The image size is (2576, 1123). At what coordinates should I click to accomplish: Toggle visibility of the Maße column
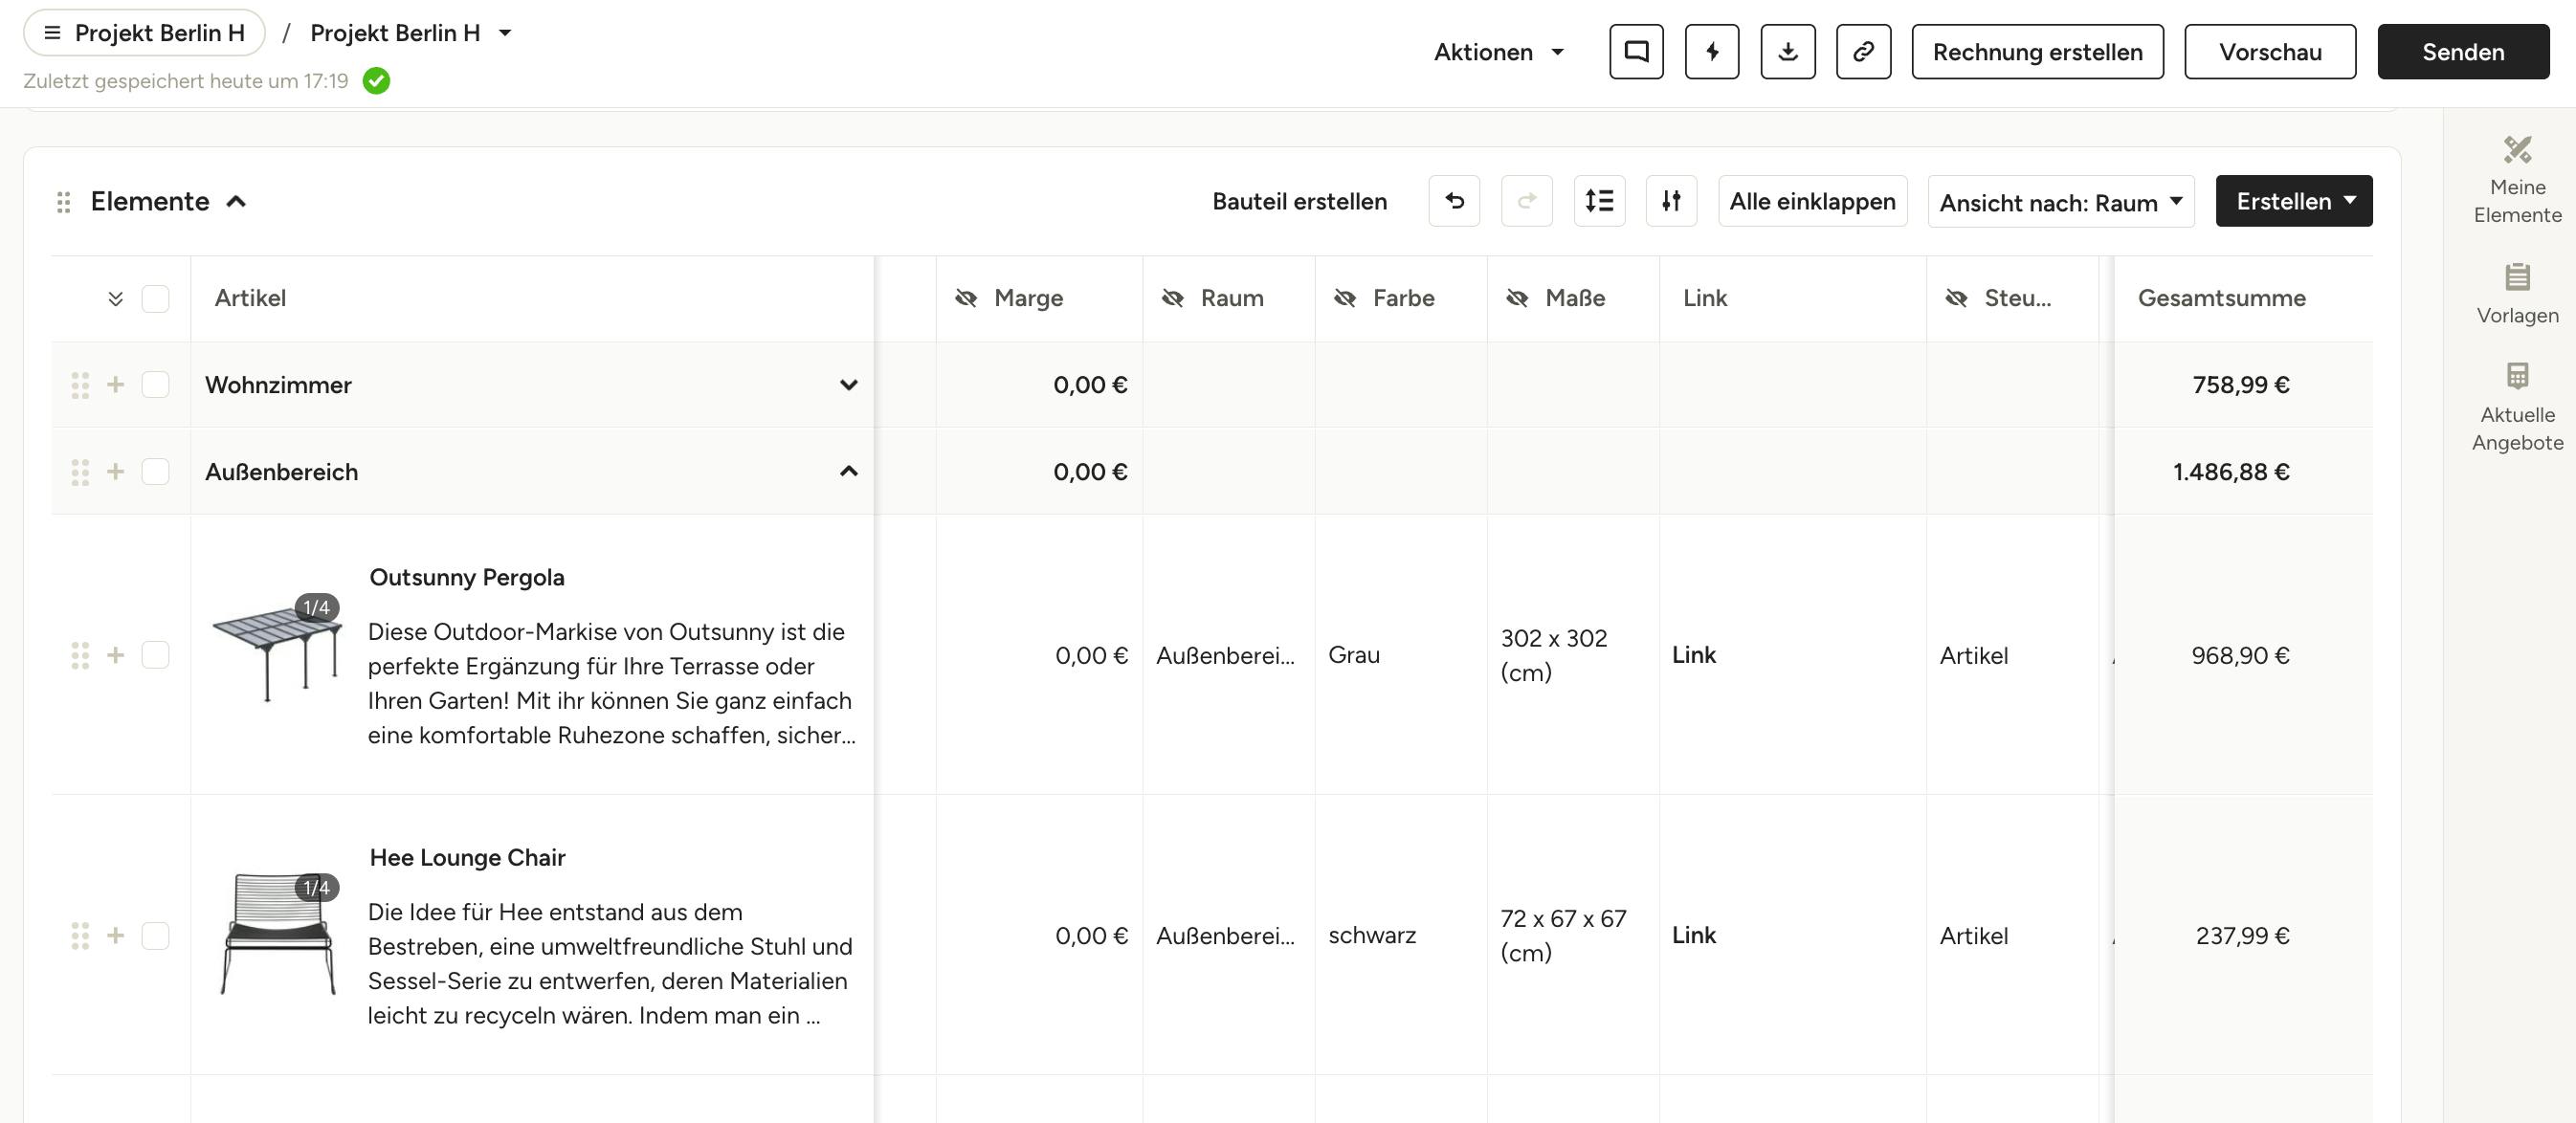[x=1517, y=299]
